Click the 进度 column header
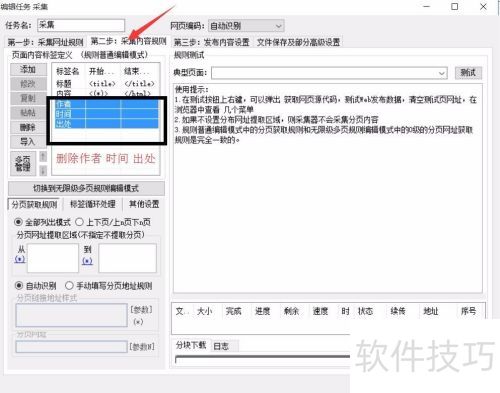The image size is (500, 393). tap(263, 311)
